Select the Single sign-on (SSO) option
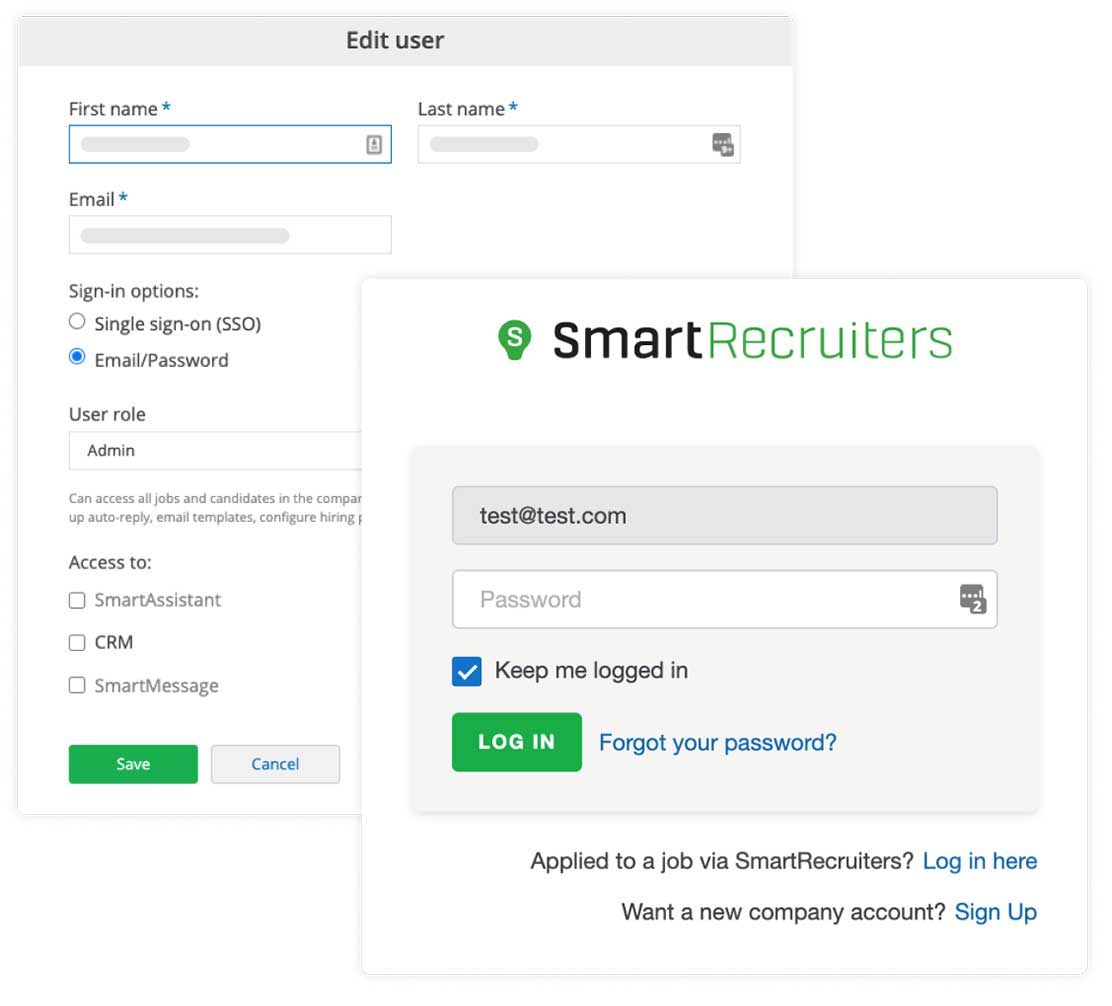 point(77,322)
